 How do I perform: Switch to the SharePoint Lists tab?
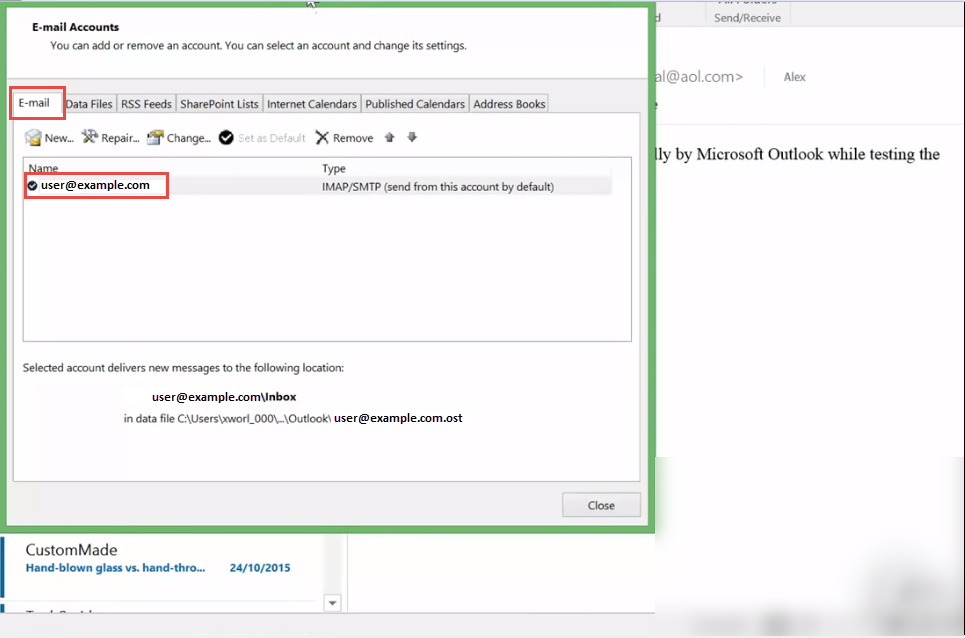coord(219,103)
